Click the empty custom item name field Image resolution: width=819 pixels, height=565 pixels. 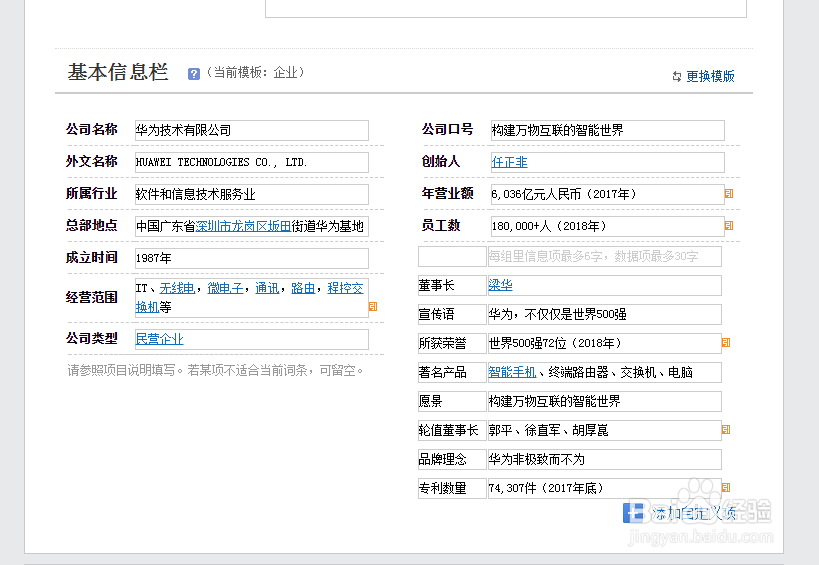point(452,256)
